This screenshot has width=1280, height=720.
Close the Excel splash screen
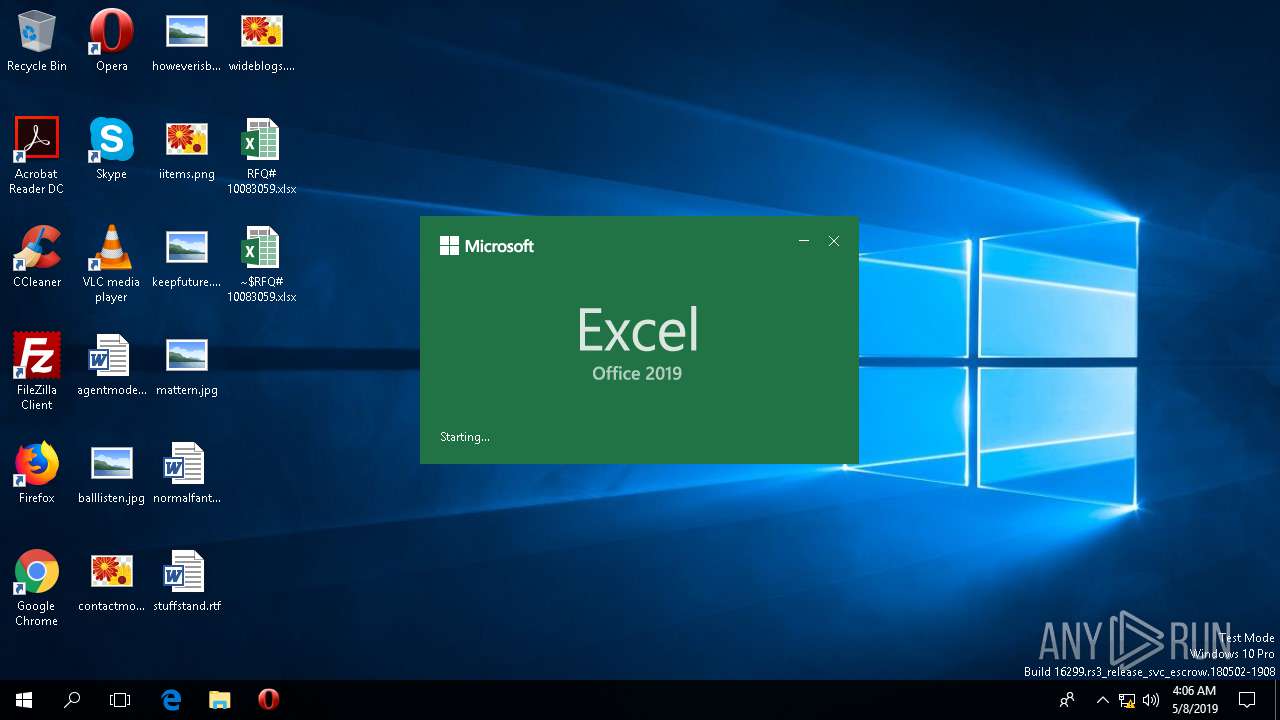click(x=834, y=241)
